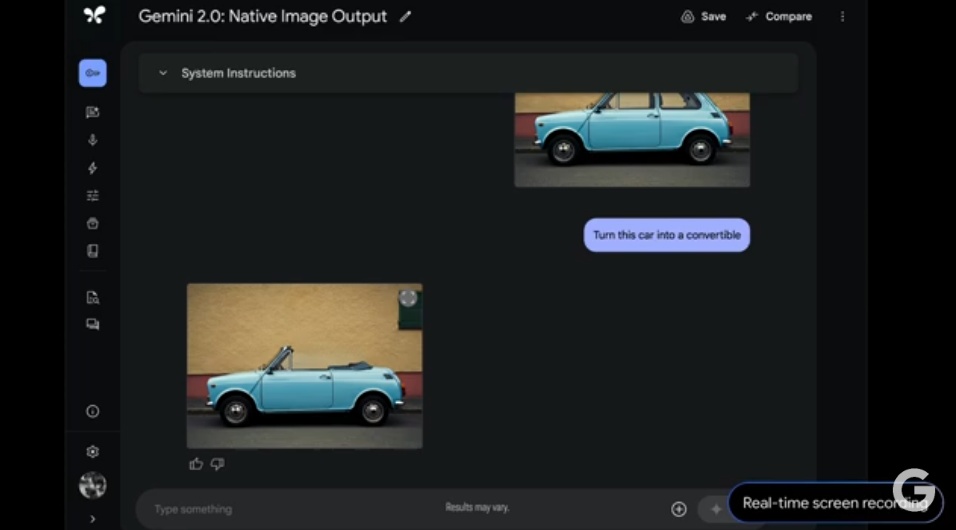This screenshot has width=956, height=530.
Task: Click the plus icon to add attachment
Action: click(x=679, y=509)
